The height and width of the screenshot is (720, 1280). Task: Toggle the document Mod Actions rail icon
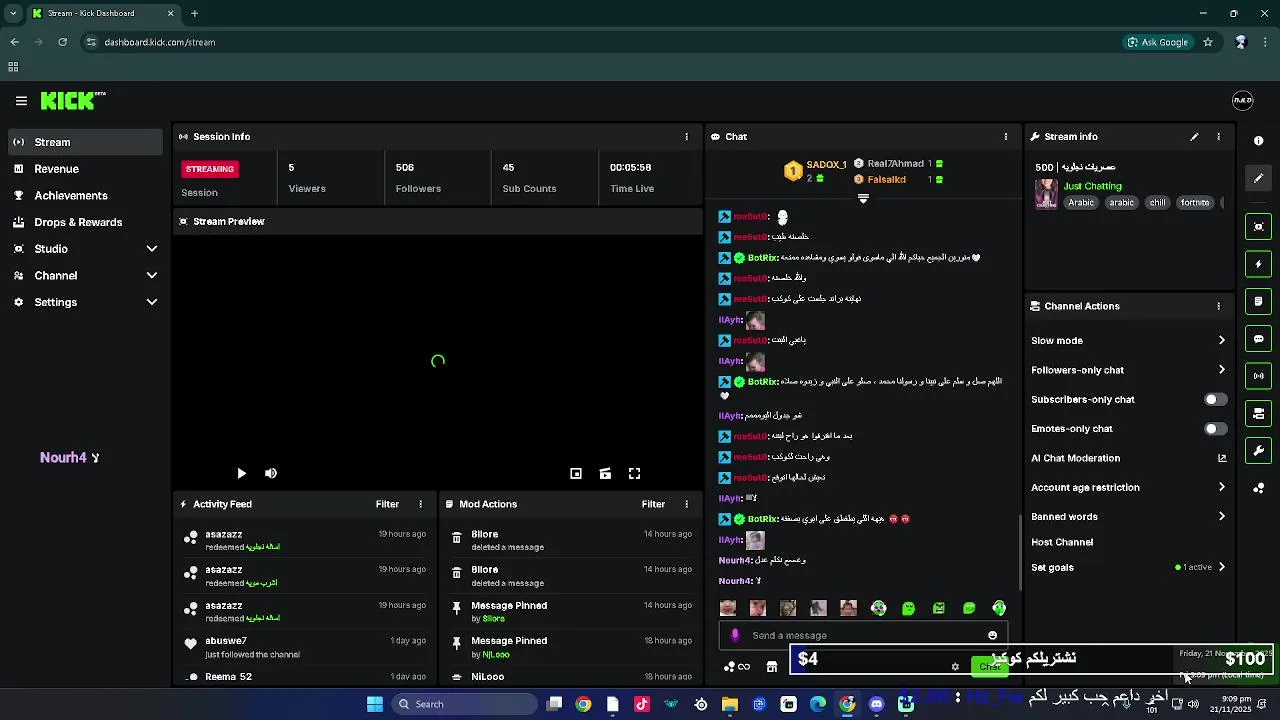point(1258,301)
